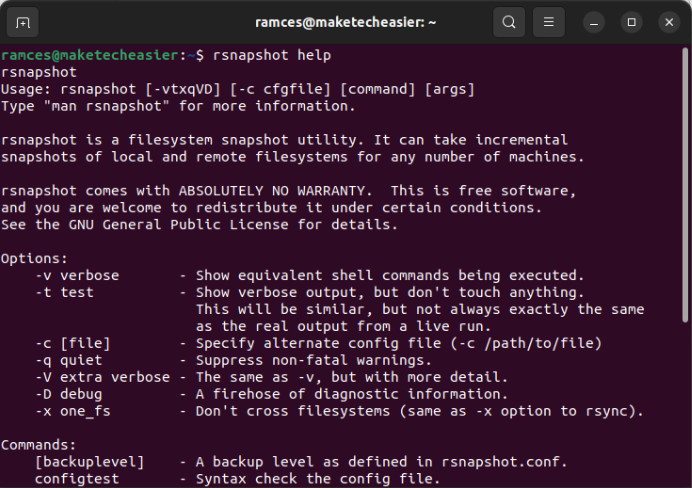This screenshot has width=692, height=488.
Task: Click the '-D debug' option
Action: 69,394
